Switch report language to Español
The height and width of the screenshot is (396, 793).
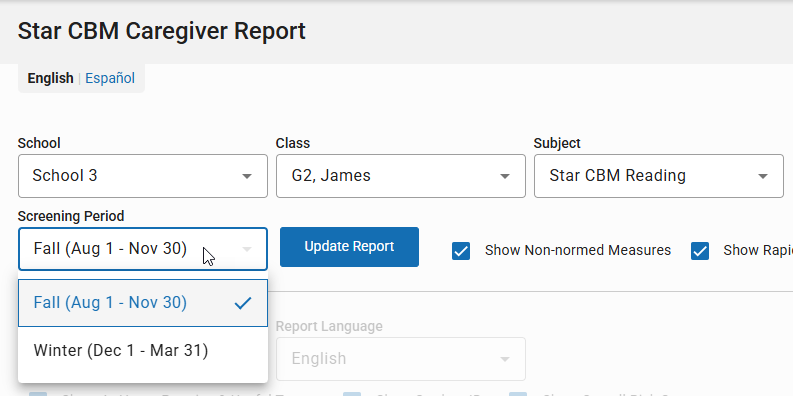(110, 78)
